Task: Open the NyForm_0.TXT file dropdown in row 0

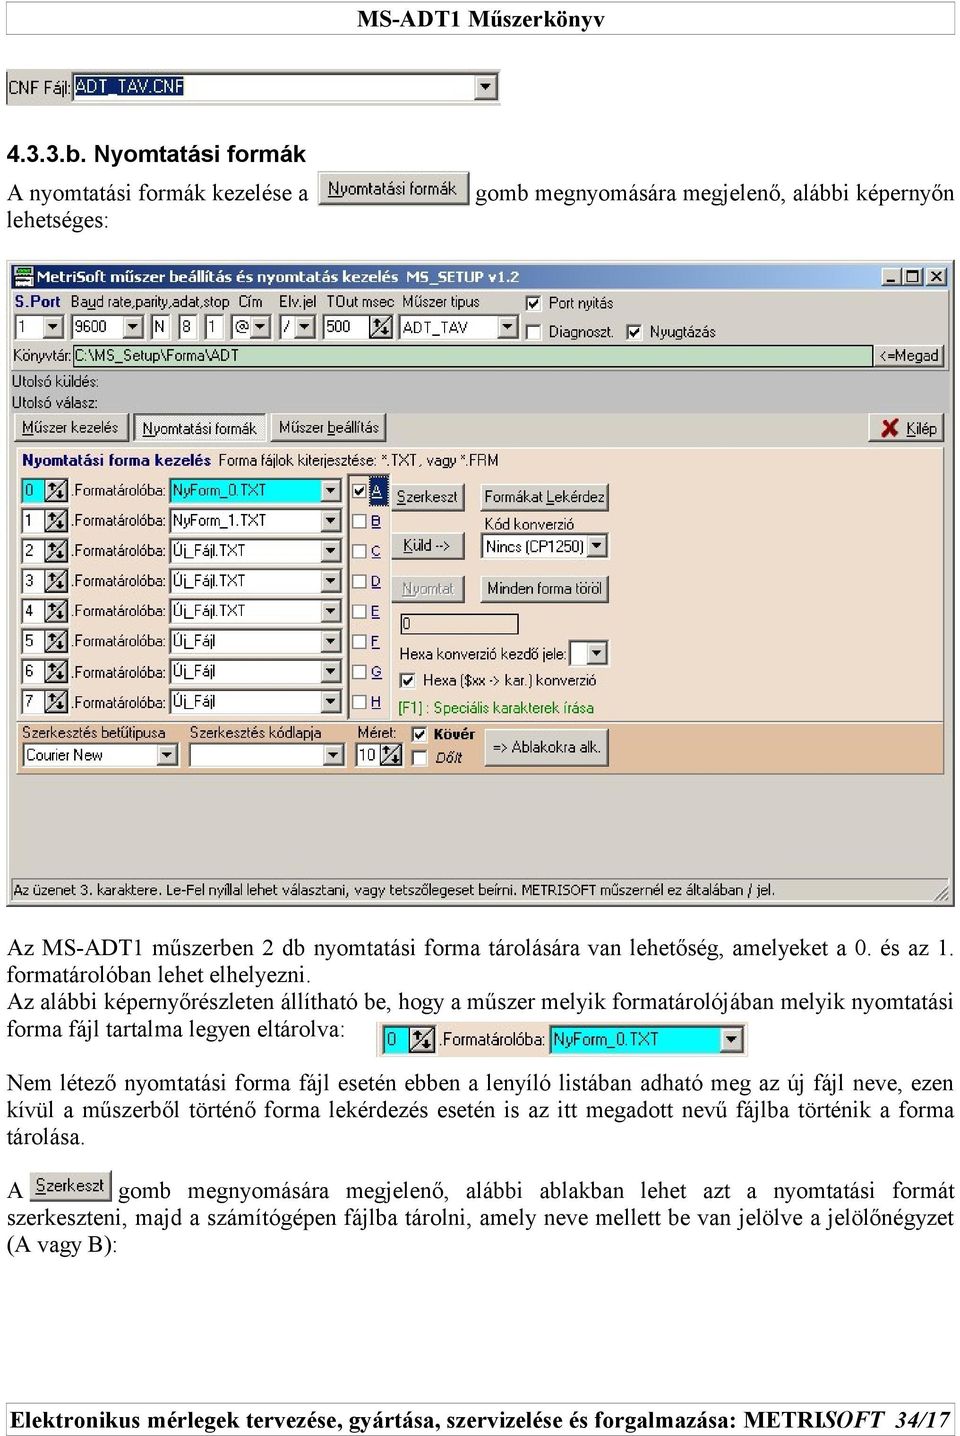Action: pos(331,491)
